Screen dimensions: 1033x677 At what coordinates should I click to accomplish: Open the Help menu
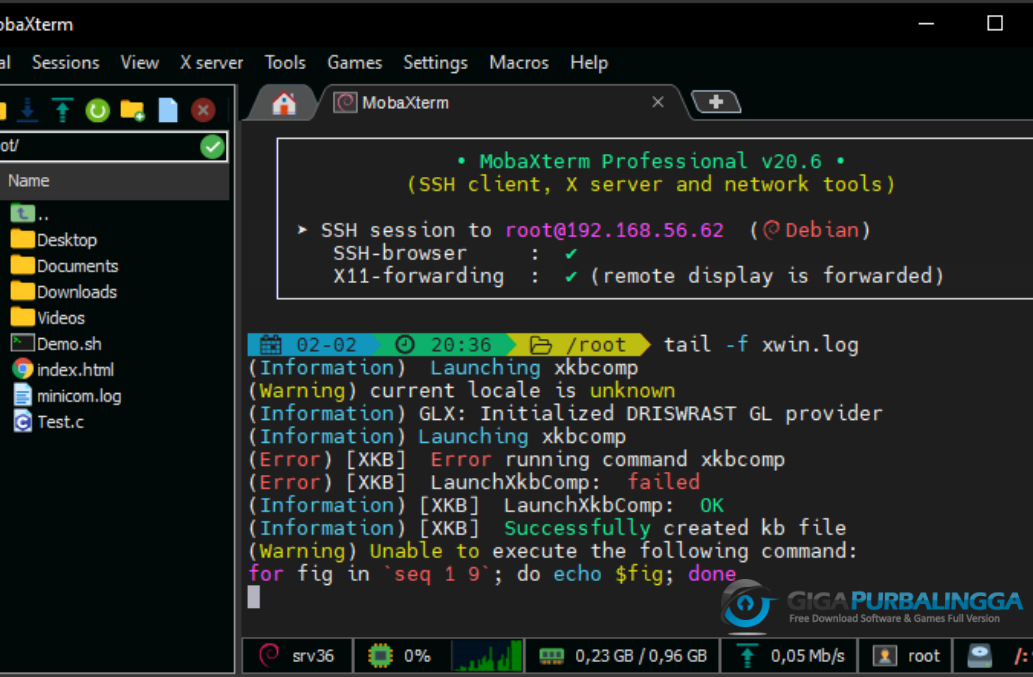click(589, 63)
